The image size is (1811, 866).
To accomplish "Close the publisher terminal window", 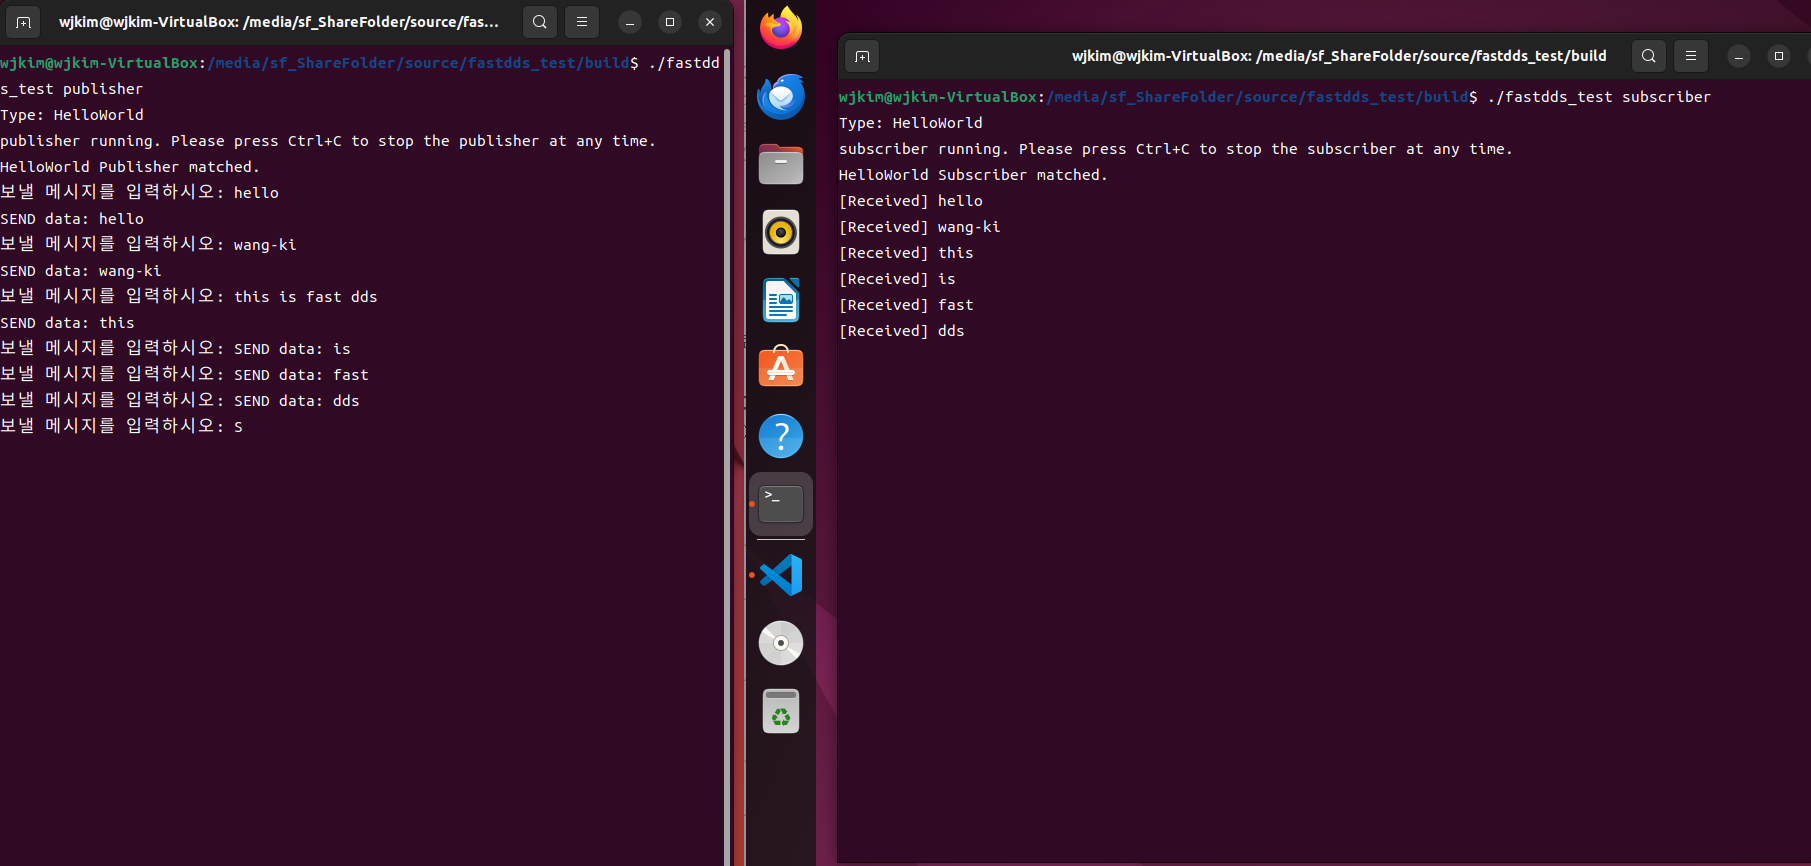I will tap(710, 22).
